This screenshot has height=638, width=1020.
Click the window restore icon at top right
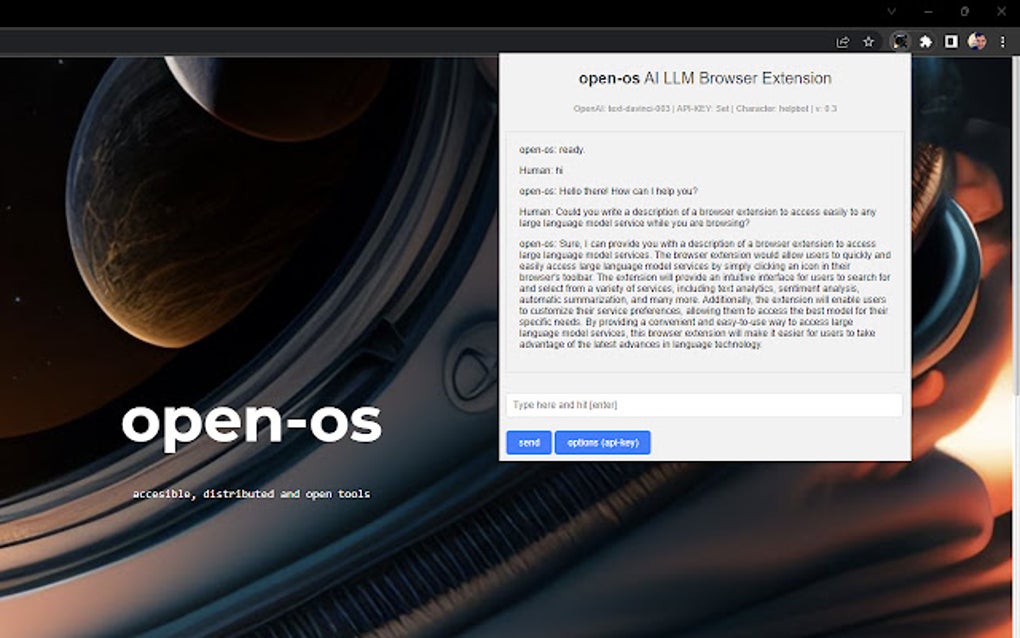[963, 11]
